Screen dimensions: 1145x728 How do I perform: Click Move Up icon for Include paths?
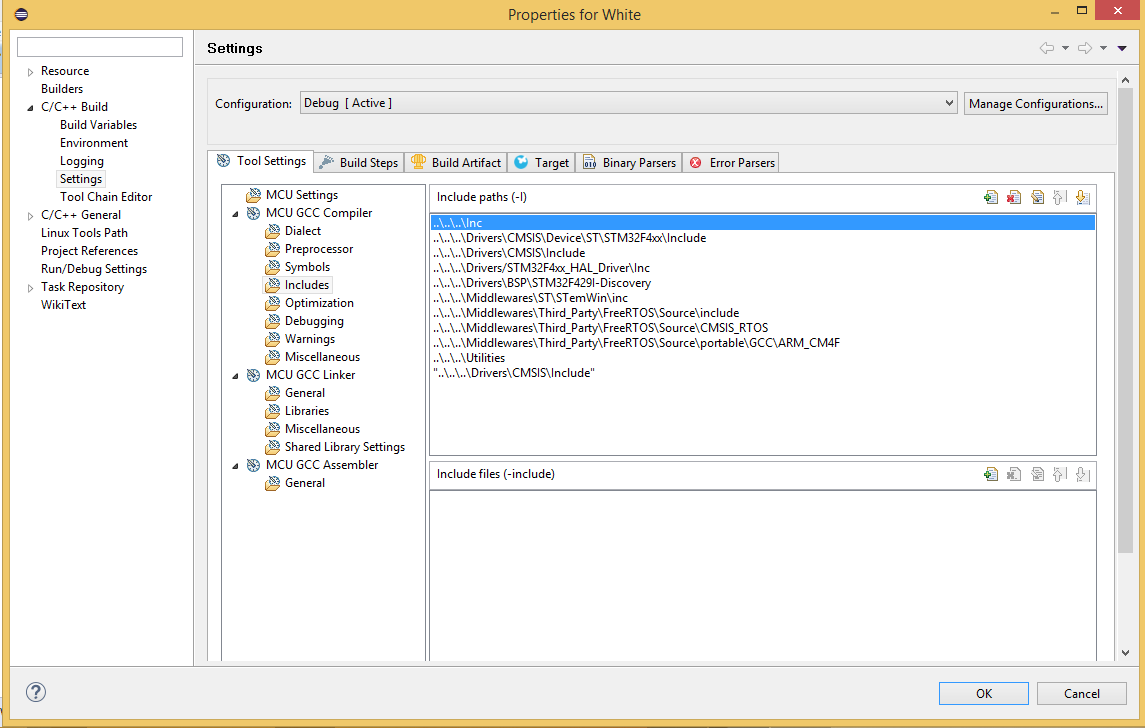[x=1060, y=198]
